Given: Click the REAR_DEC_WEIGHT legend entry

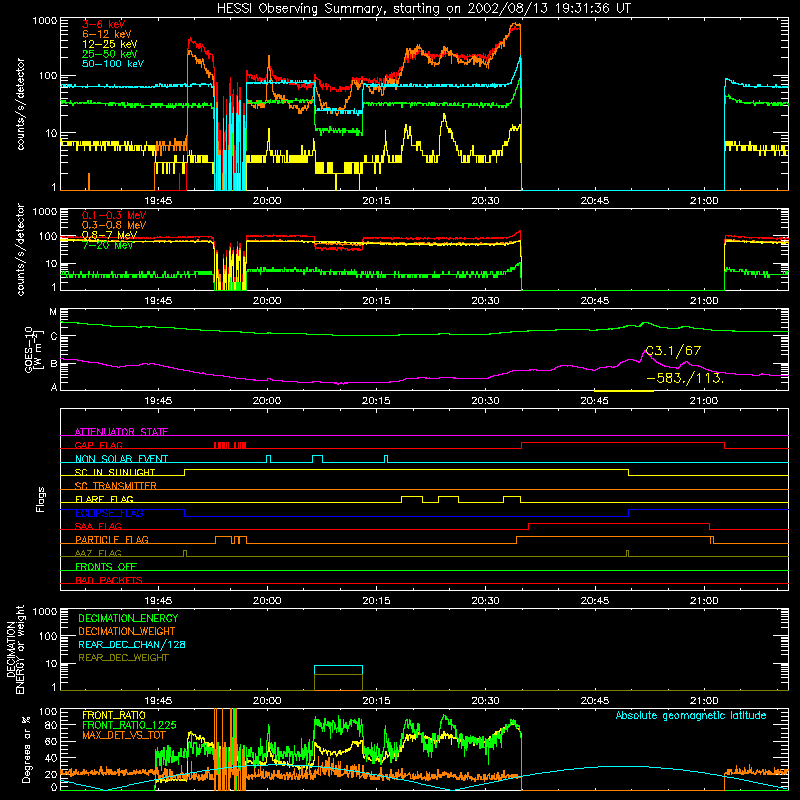Looking at the screenshot, I should tap(123, 658).
